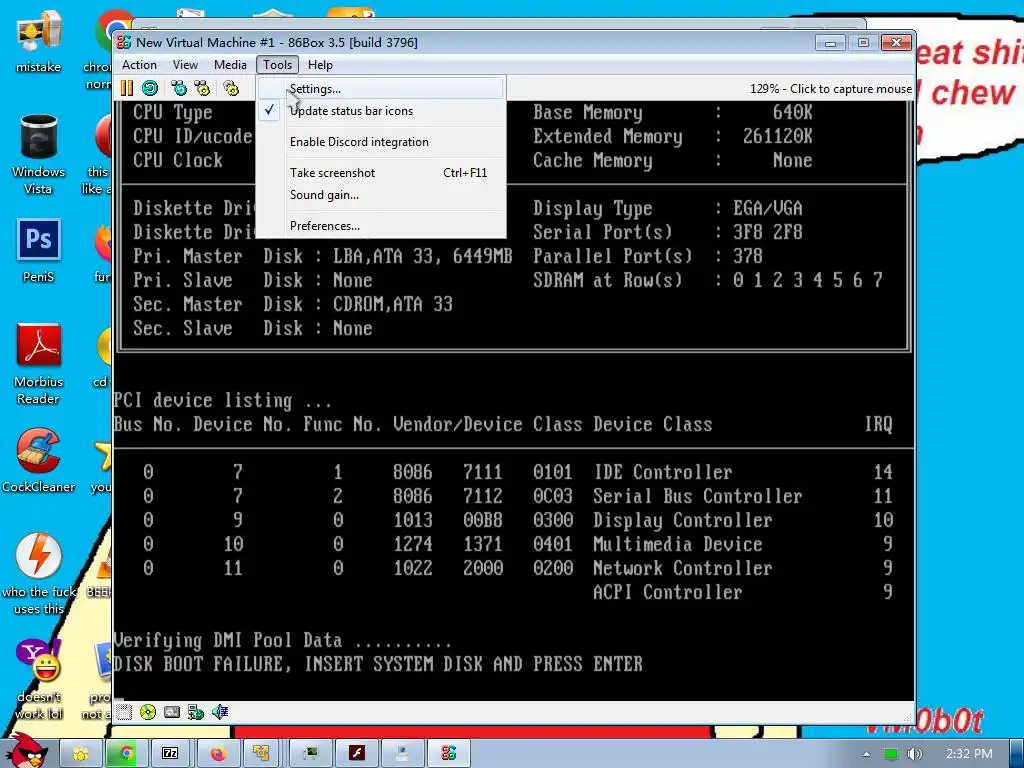Click 'Verifying DMI Pool Data' line
The image size is (1024, 768).
click(282, 640)
